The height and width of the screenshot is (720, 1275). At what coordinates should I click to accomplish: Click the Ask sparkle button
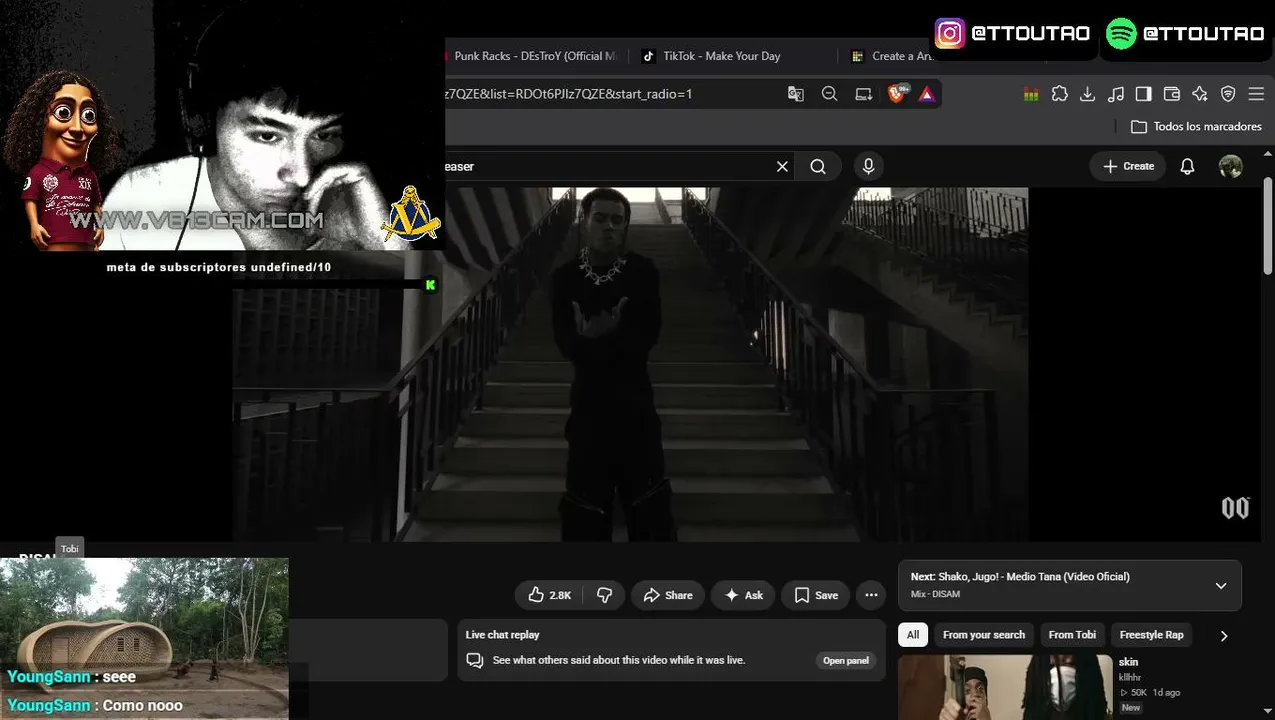743,595
